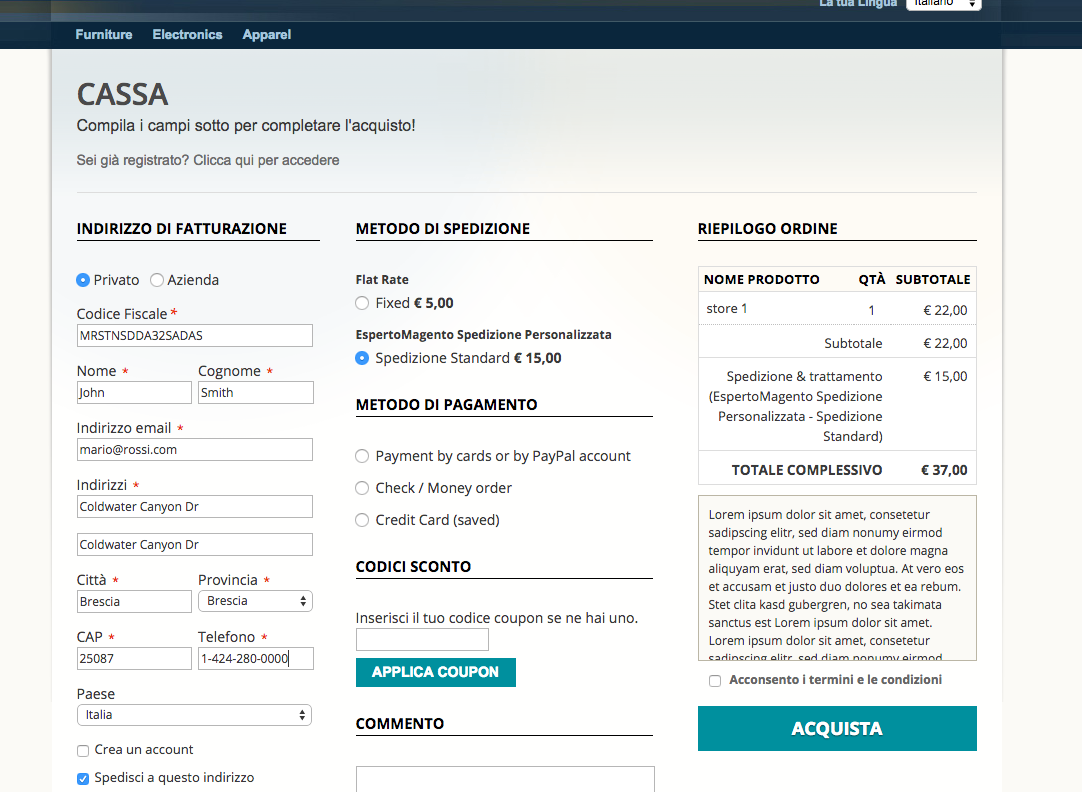The height and width of the screenshot is (792, 1082).
Task: Click the Nome field containing John
Action: point(134,393)
